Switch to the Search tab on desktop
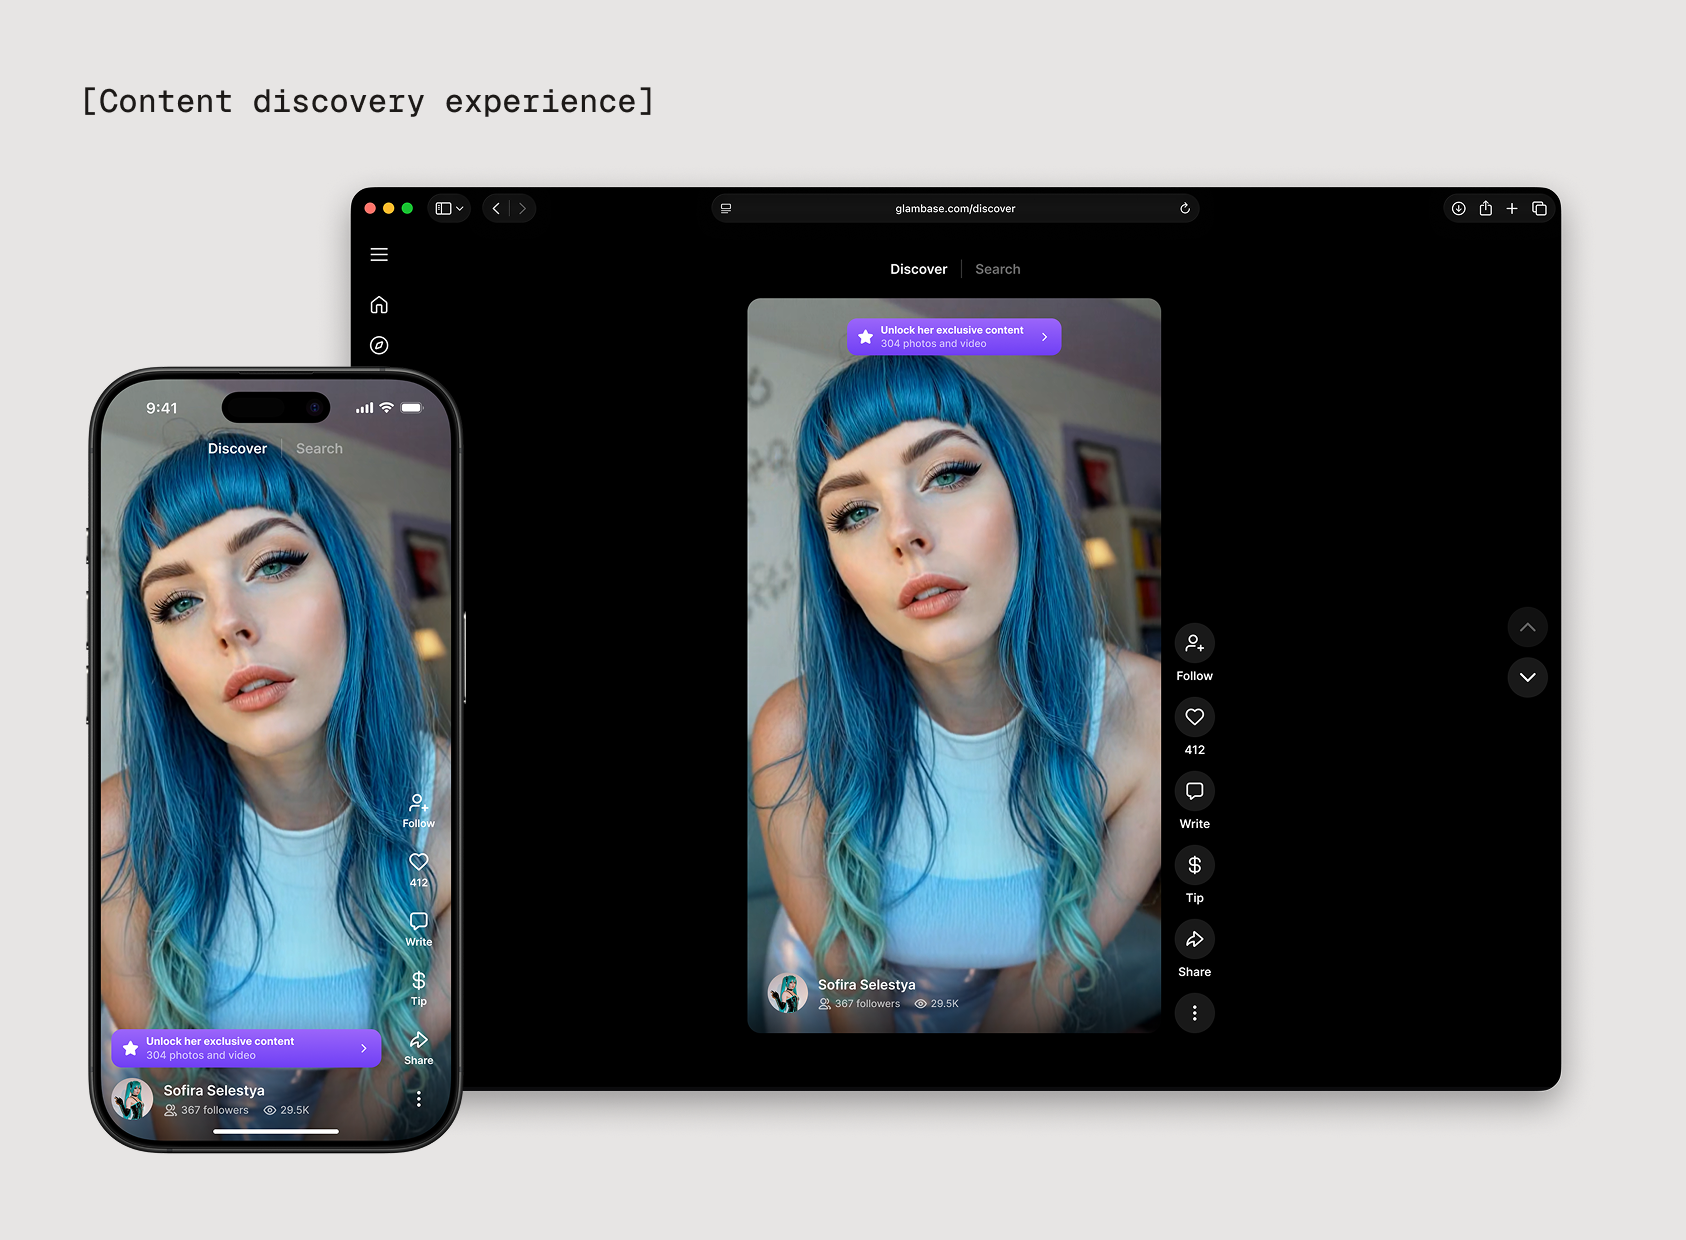The width and height of the screenshot is (1686, 1240). tap(997, 269)
